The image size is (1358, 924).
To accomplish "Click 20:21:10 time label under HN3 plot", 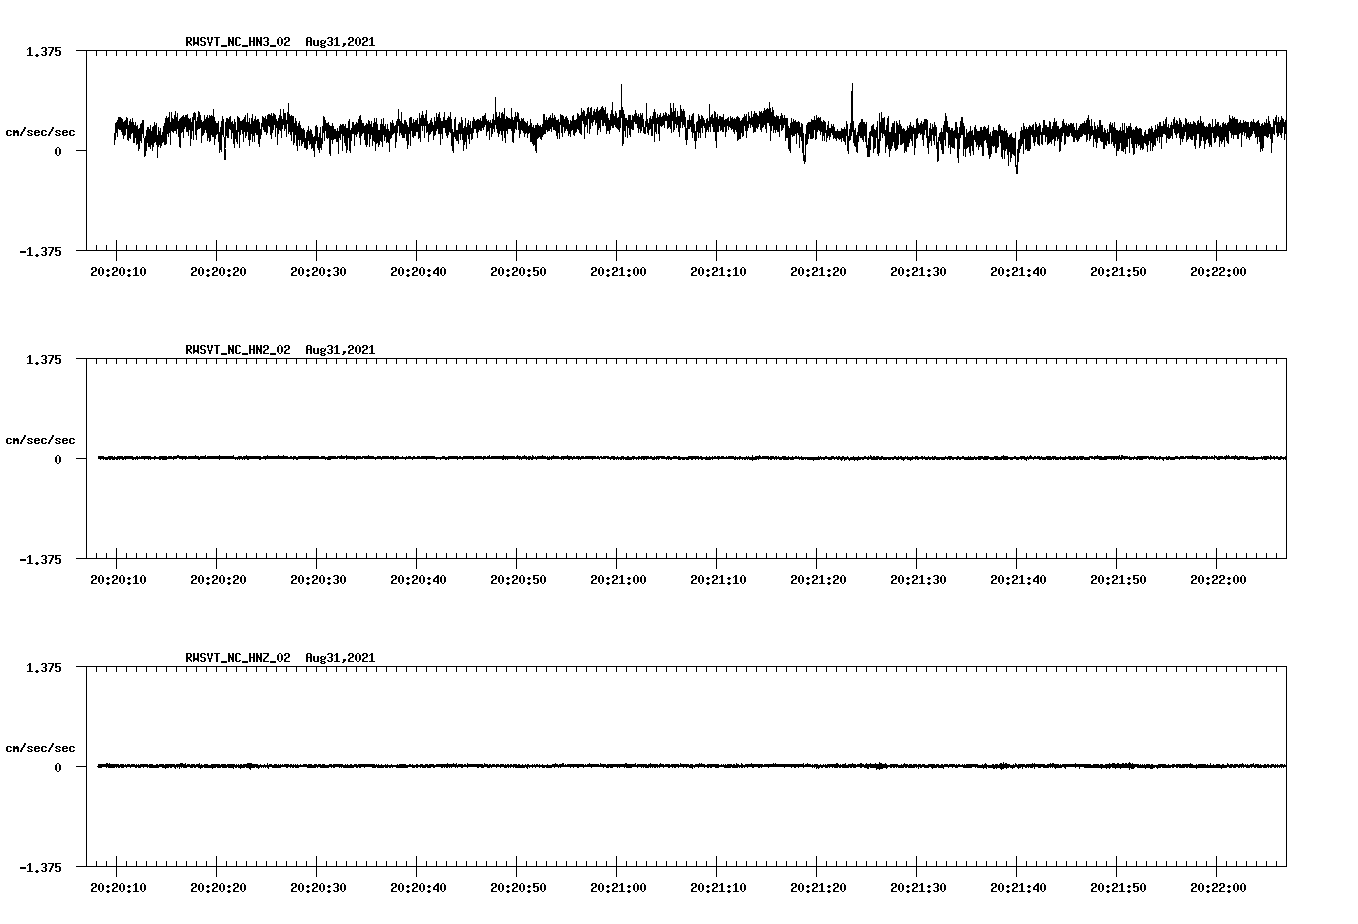I will [718, 271].
